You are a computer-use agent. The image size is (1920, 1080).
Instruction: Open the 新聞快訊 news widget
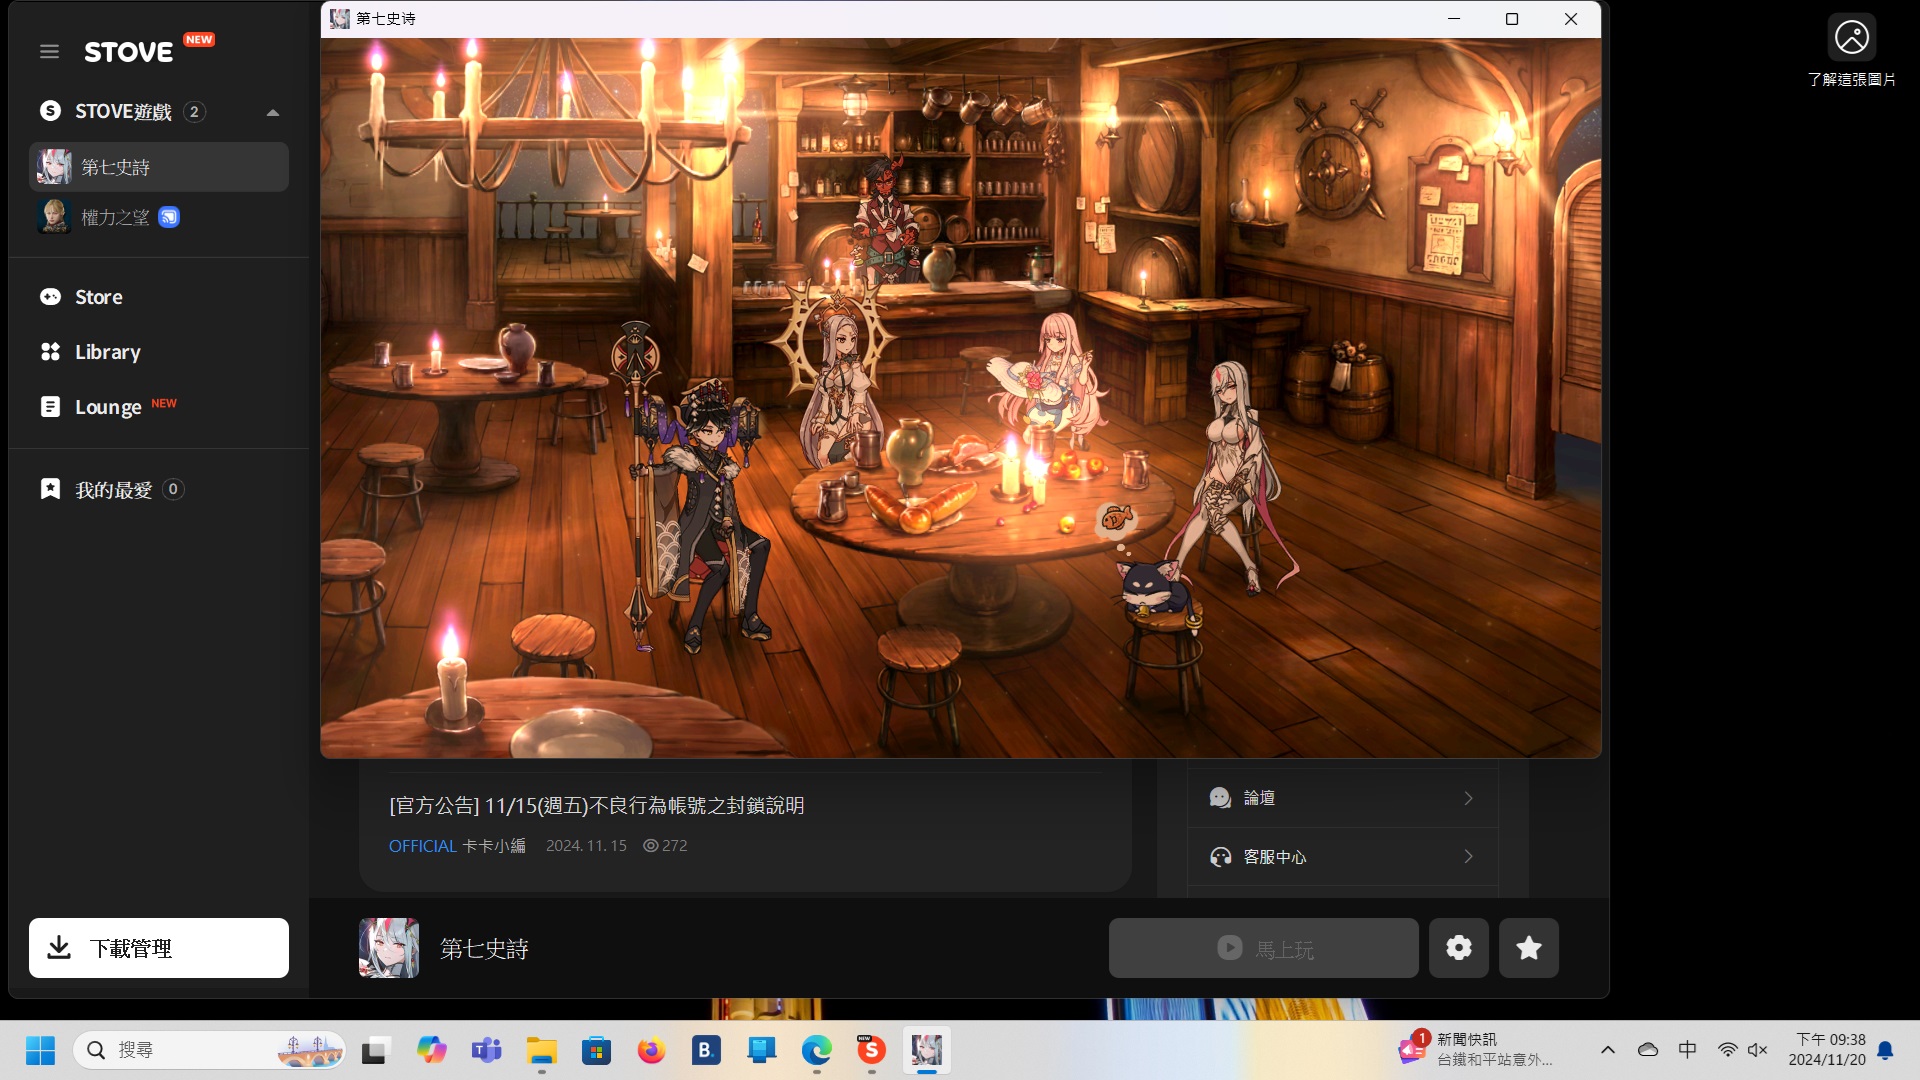1476,1050
